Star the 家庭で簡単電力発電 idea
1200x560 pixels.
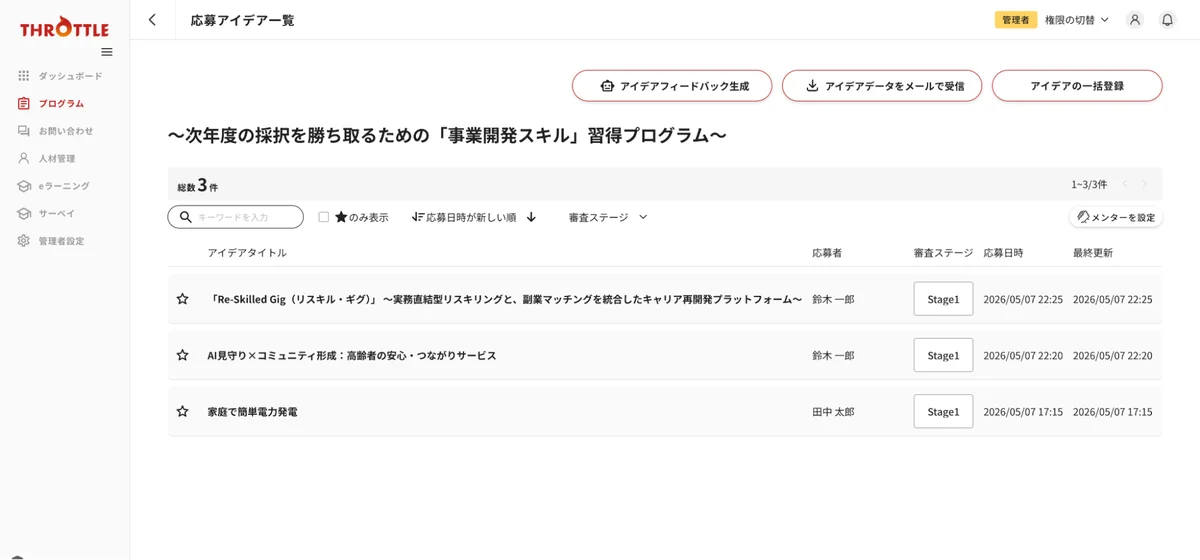click(182, 411)
